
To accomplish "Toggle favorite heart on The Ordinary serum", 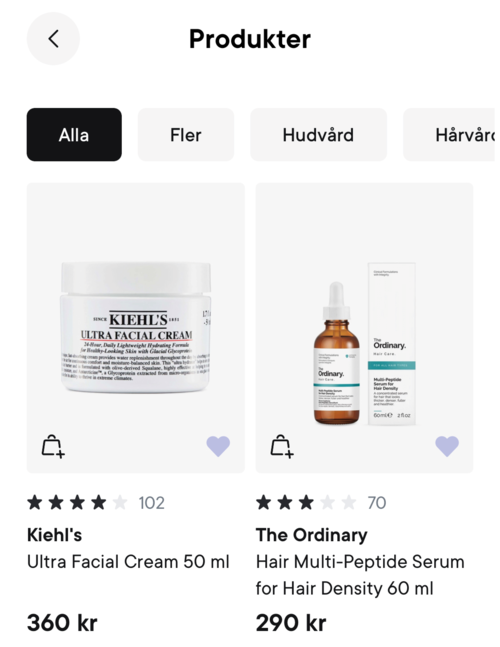I will click(x=447, y=446).
